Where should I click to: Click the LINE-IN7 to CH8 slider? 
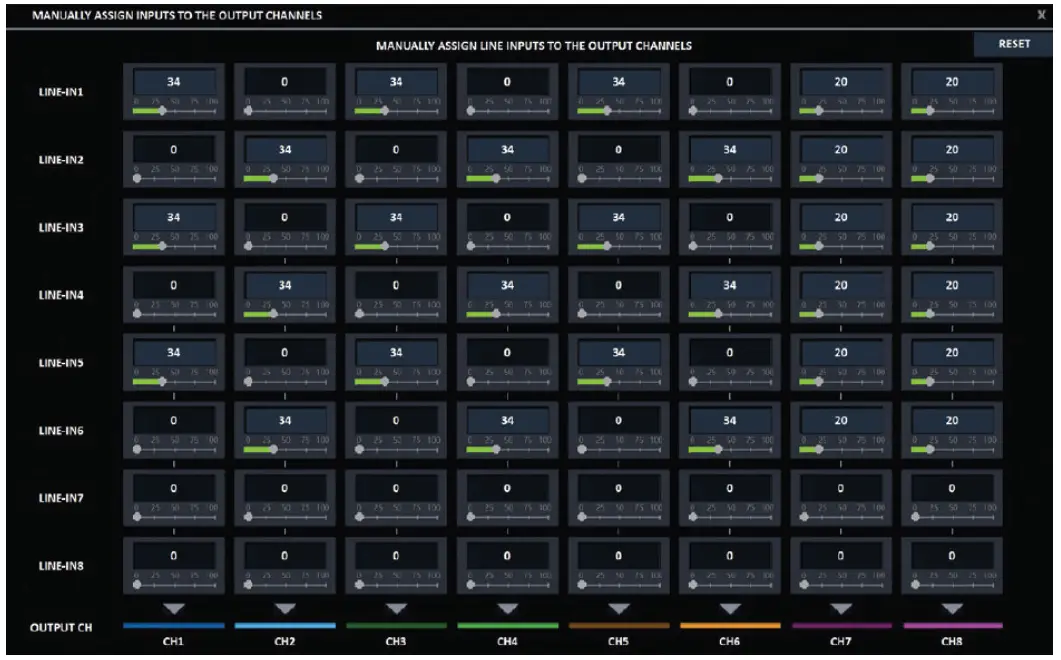[952, 516]
